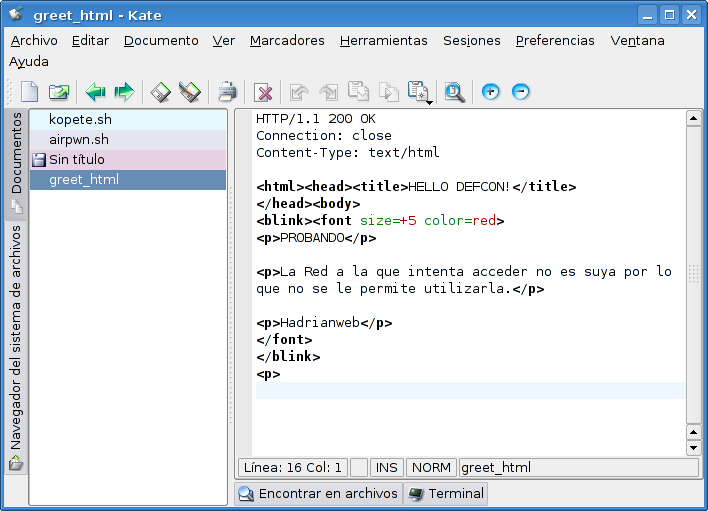The image size is (708, 511).
Task: Place cursor on the HTTP/1.1 200 OK line
Action: 316,119
